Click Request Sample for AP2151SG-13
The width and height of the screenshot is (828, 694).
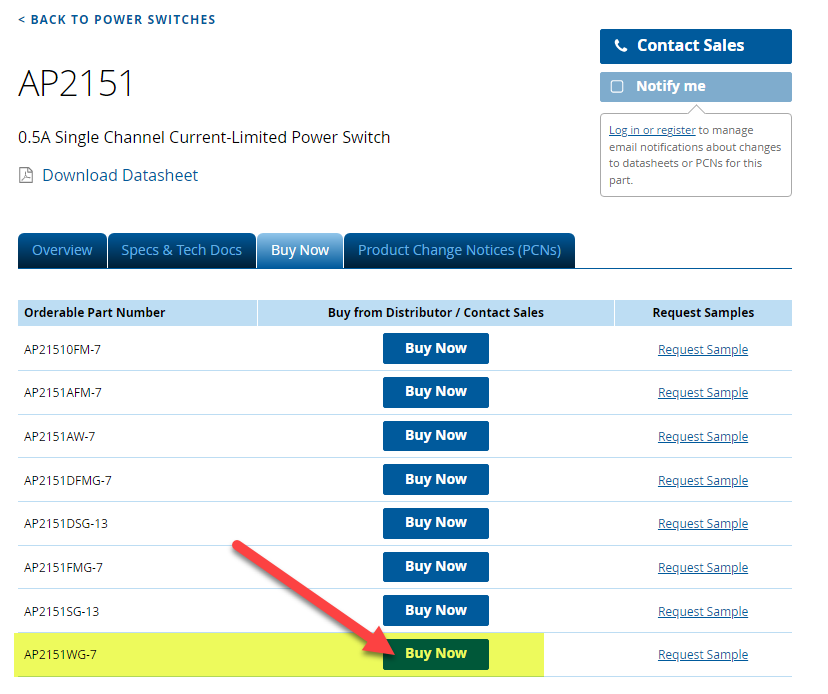702,612
